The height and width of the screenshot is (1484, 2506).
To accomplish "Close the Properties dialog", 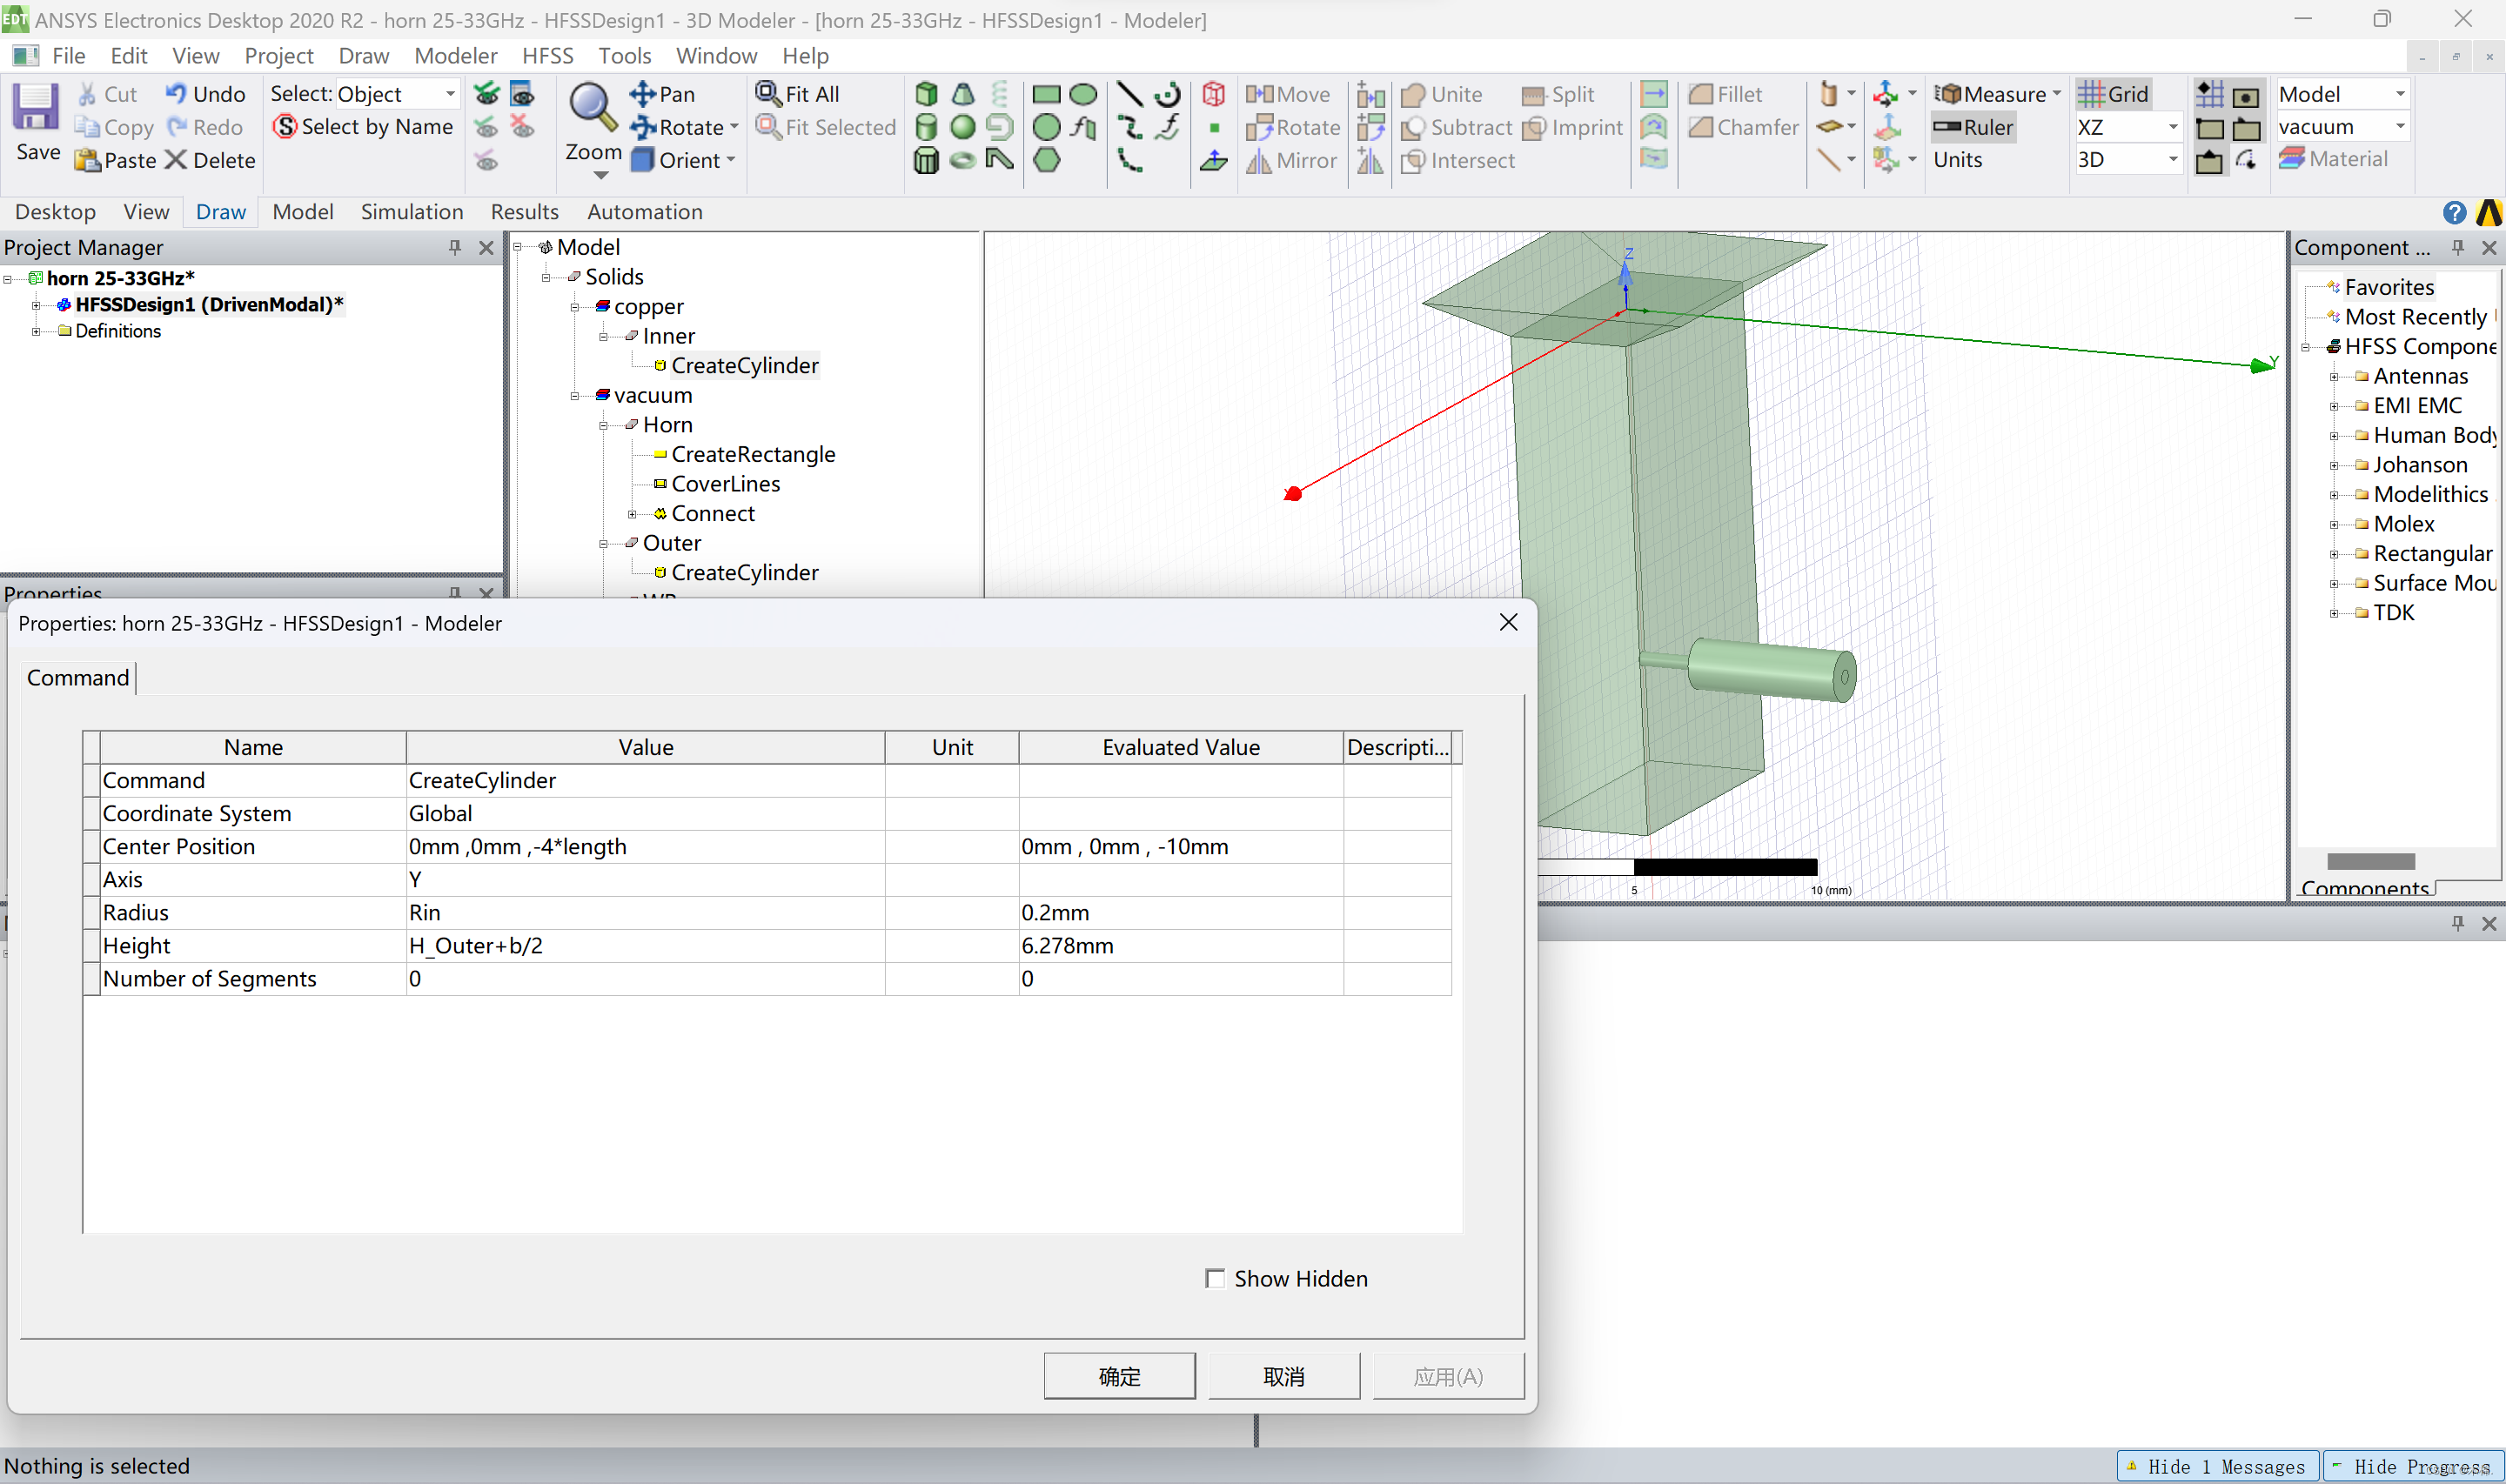I will pyautogui.click(x=1508, y=622).
